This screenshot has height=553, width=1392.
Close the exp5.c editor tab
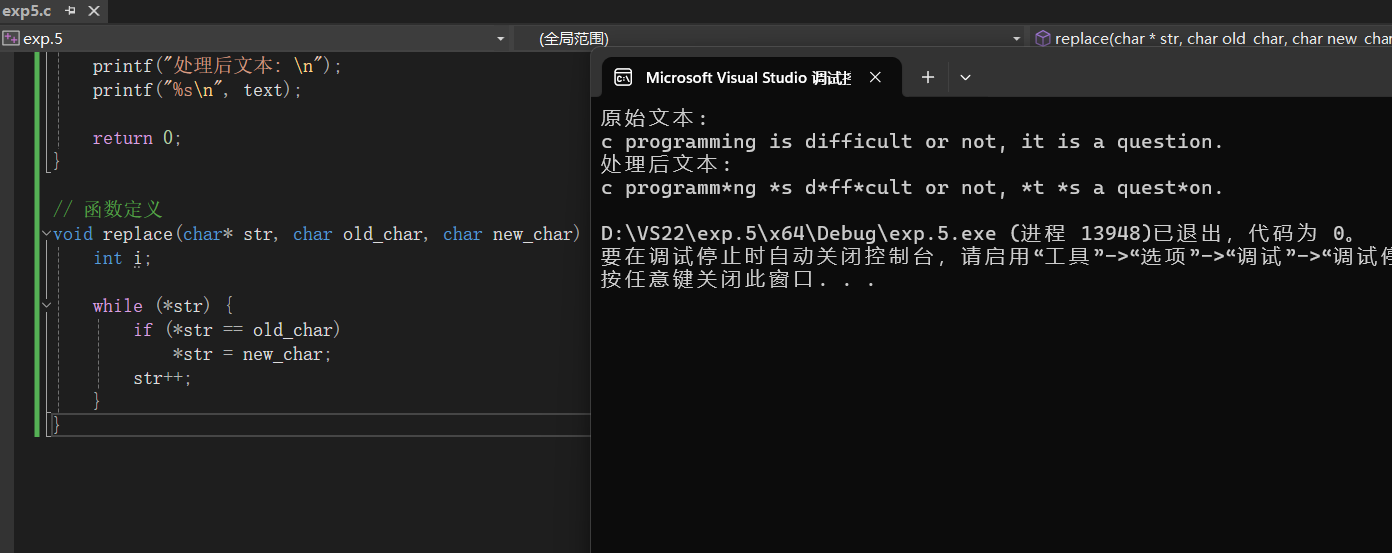point(94,11)
